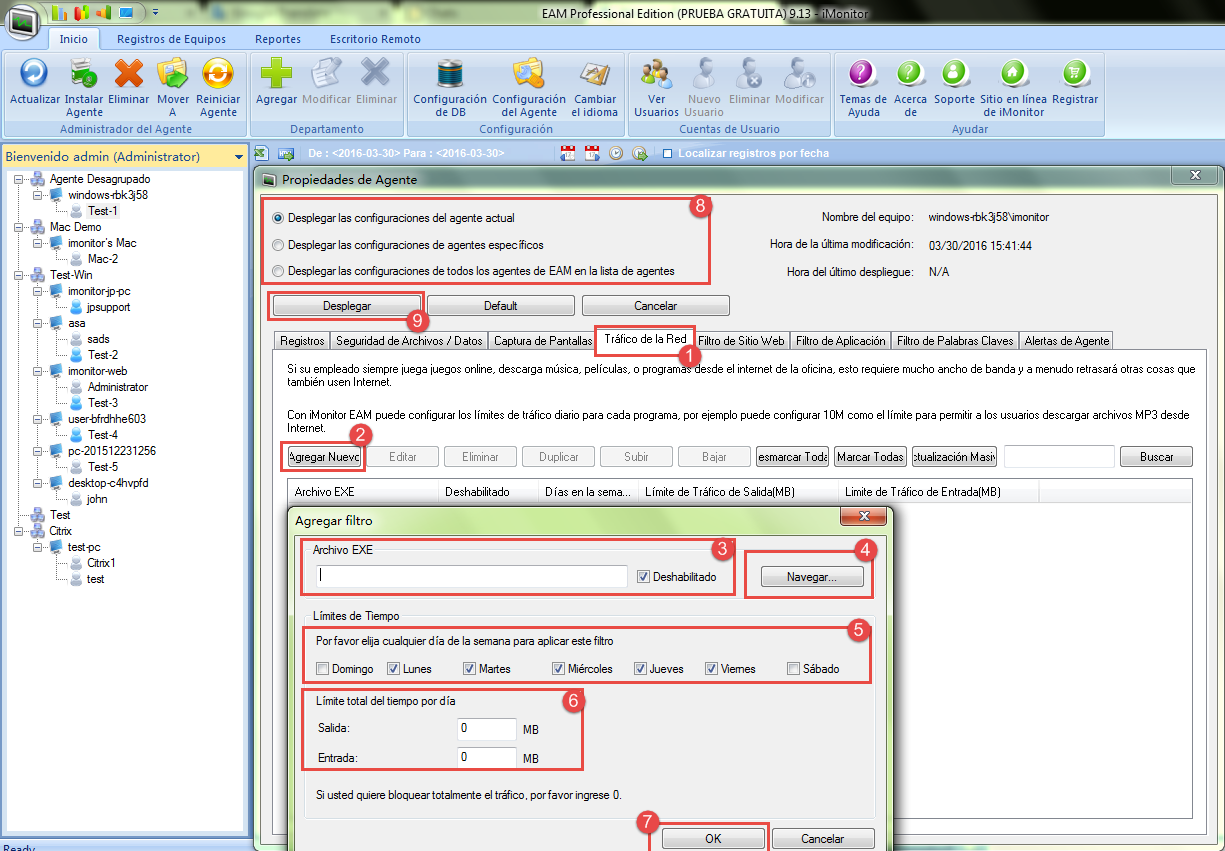The image size is (1225, 851).
Task: Click the Registrar cart icon
Action: coord(1075,73)
